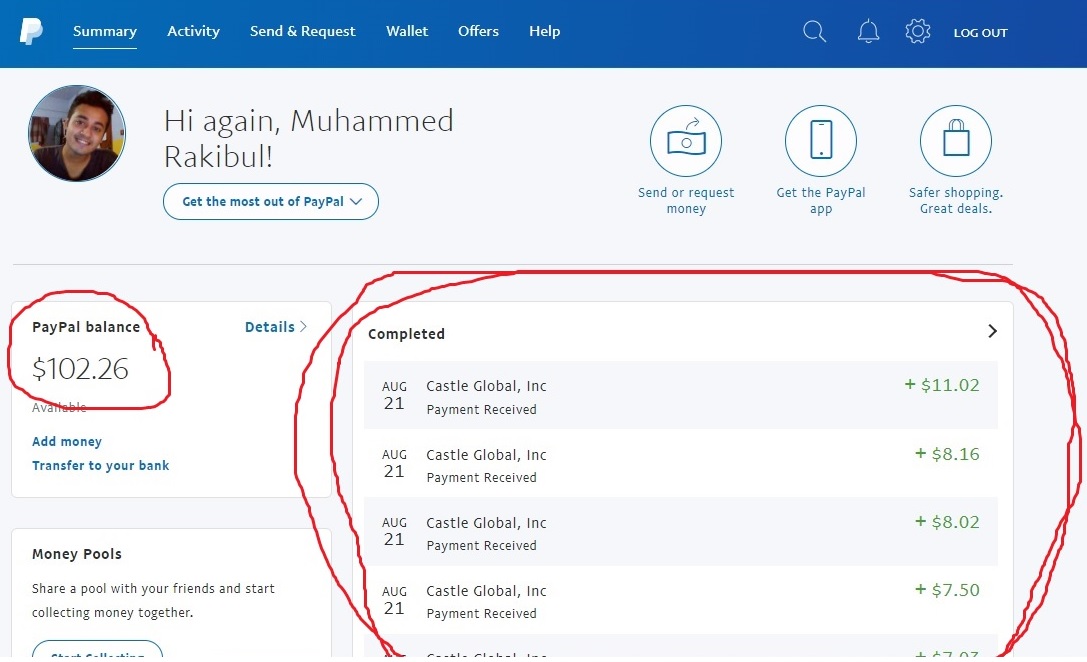Expand the Get the most out of PayPal dropdown
This screenshot has height=662, width=1087.
point(271,201)
